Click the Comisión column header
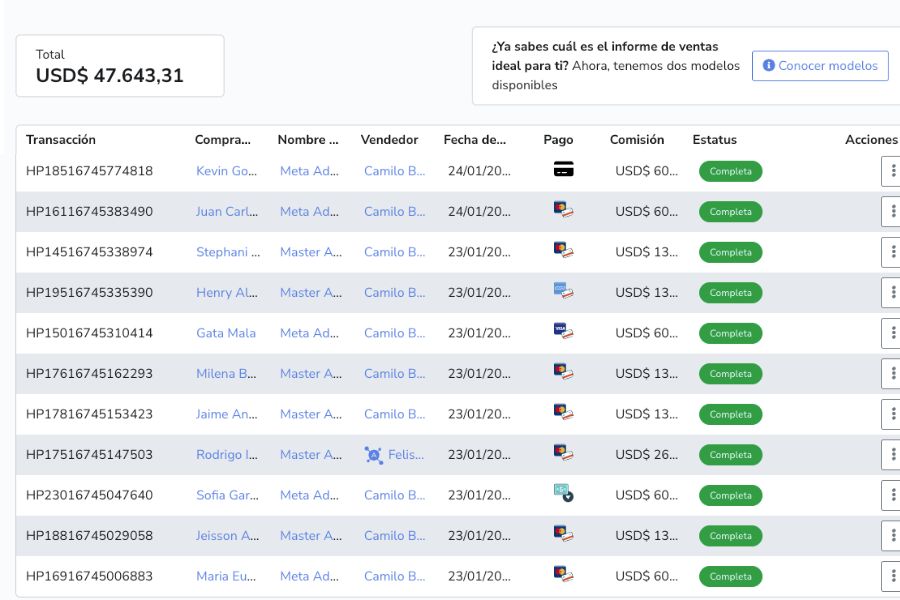 click(x=637, y=140)
